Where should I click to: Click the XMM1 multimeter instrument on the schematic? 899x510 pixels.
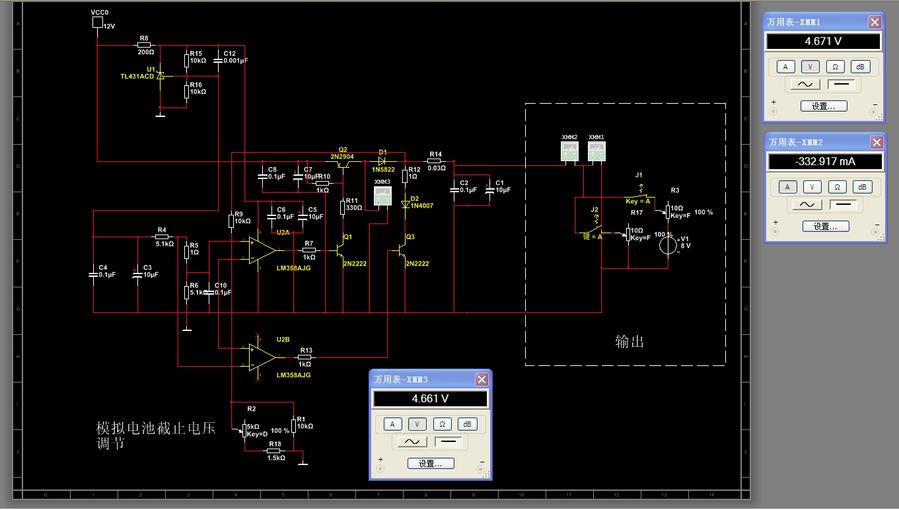(x=596, y=151)
